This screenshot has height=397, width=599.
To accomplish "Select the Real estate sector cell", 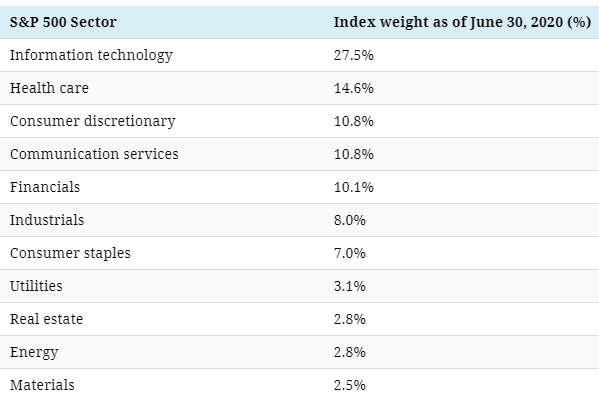I will pyautogui.click(x=47, y=319).
